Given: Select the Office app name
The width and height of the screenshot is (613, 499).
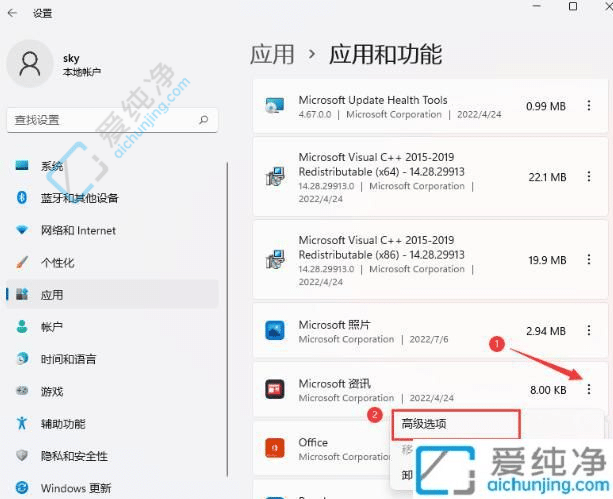Looking at the screenshot, I should coord(313,443).
